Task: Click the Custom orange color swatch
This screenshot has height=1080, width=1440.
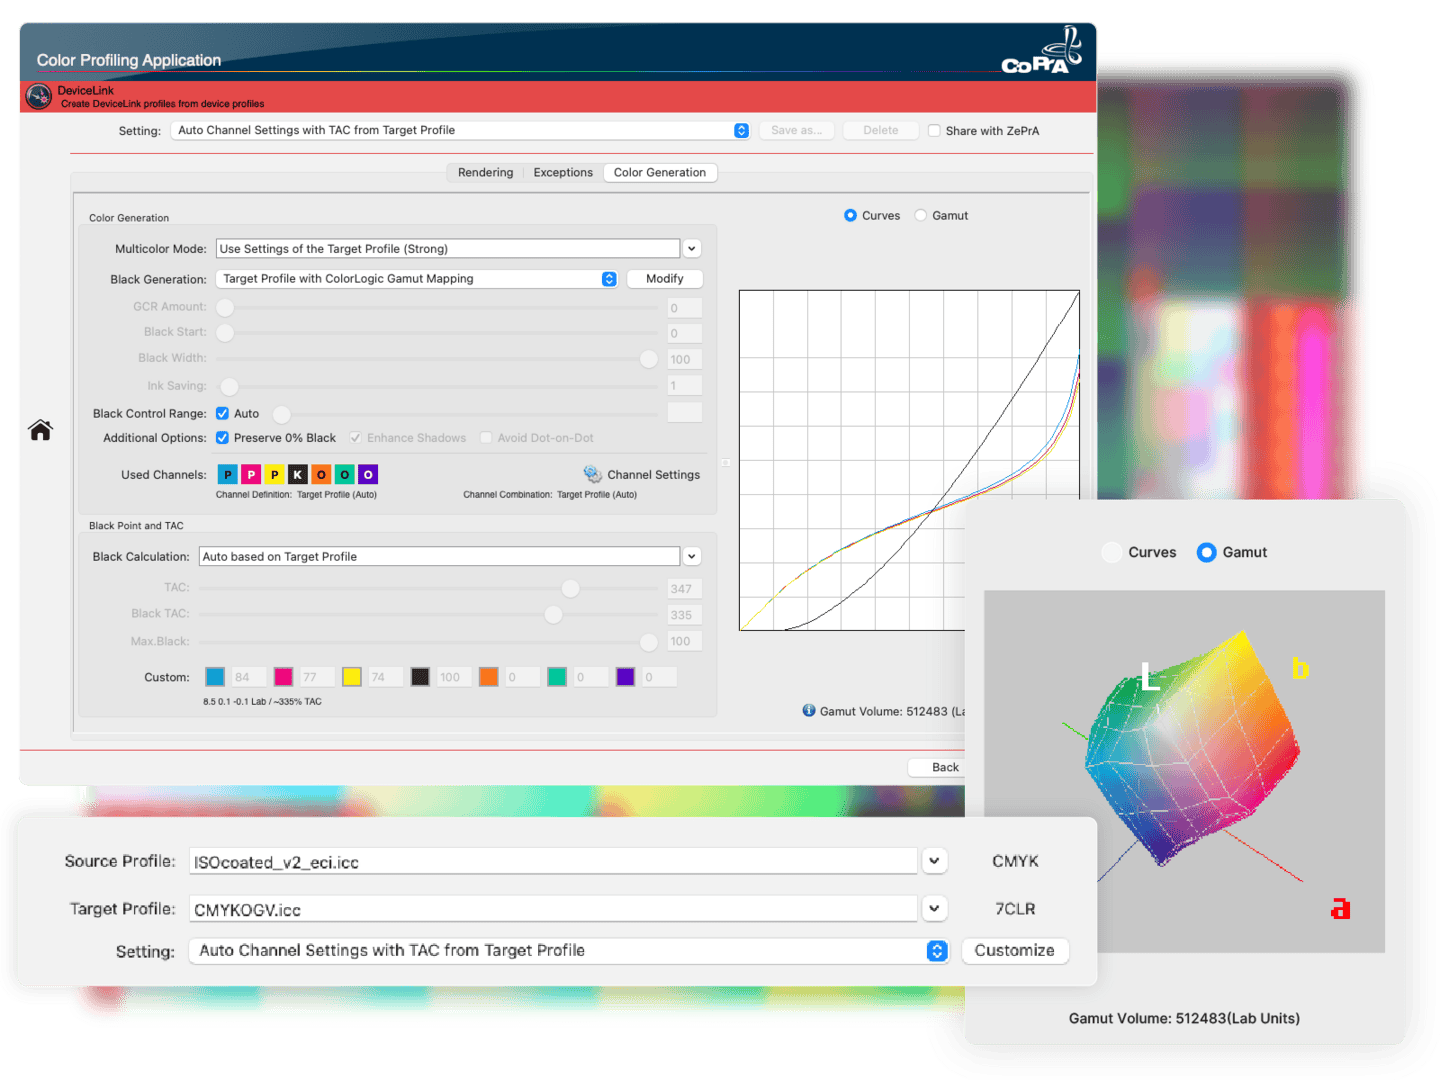Action: point(489,677)
